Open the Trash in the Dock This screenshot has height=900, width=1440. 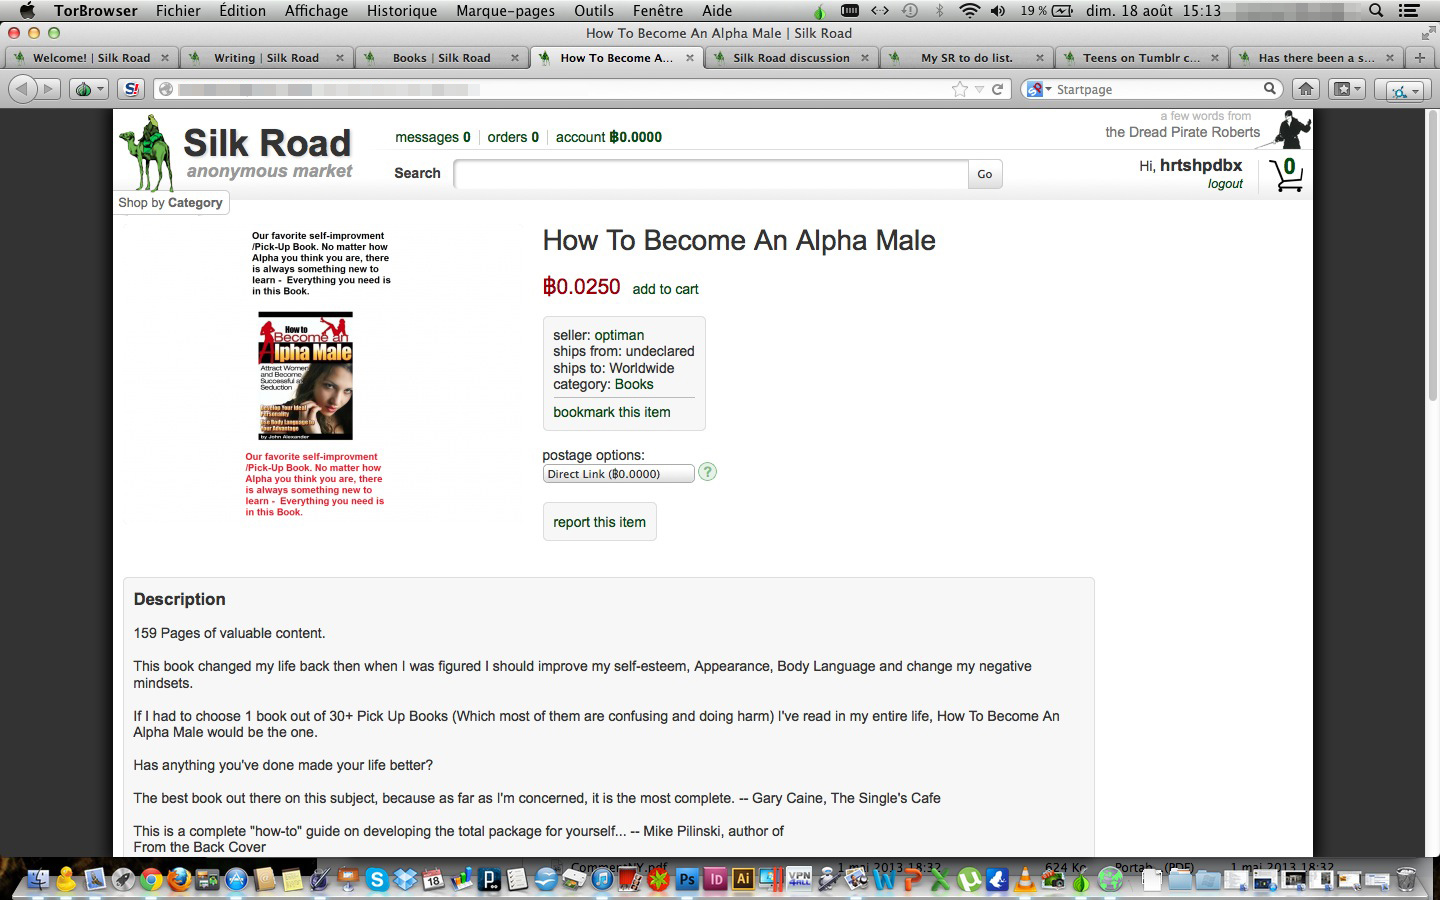(1405, 879)
